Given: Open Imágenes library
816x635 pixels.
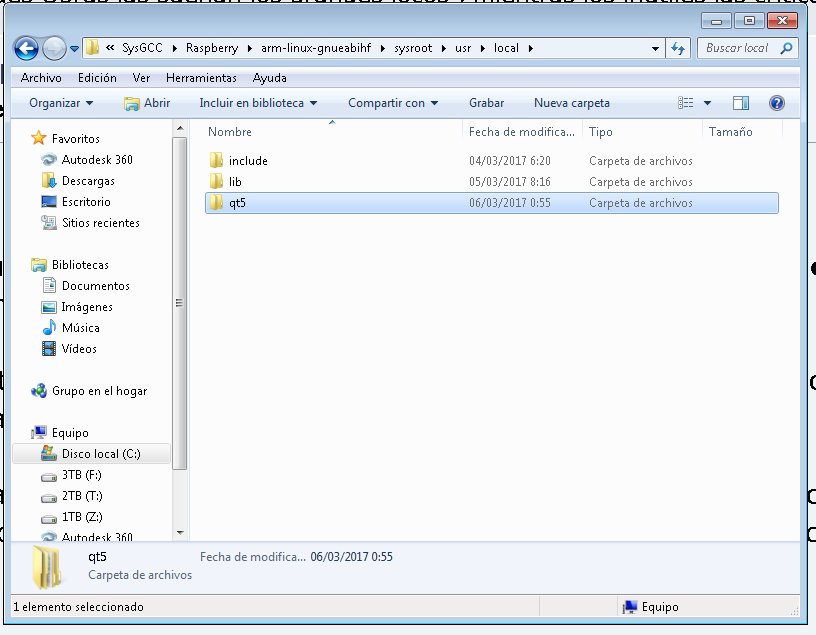Looking at the screenshot, I should [87, 307].
